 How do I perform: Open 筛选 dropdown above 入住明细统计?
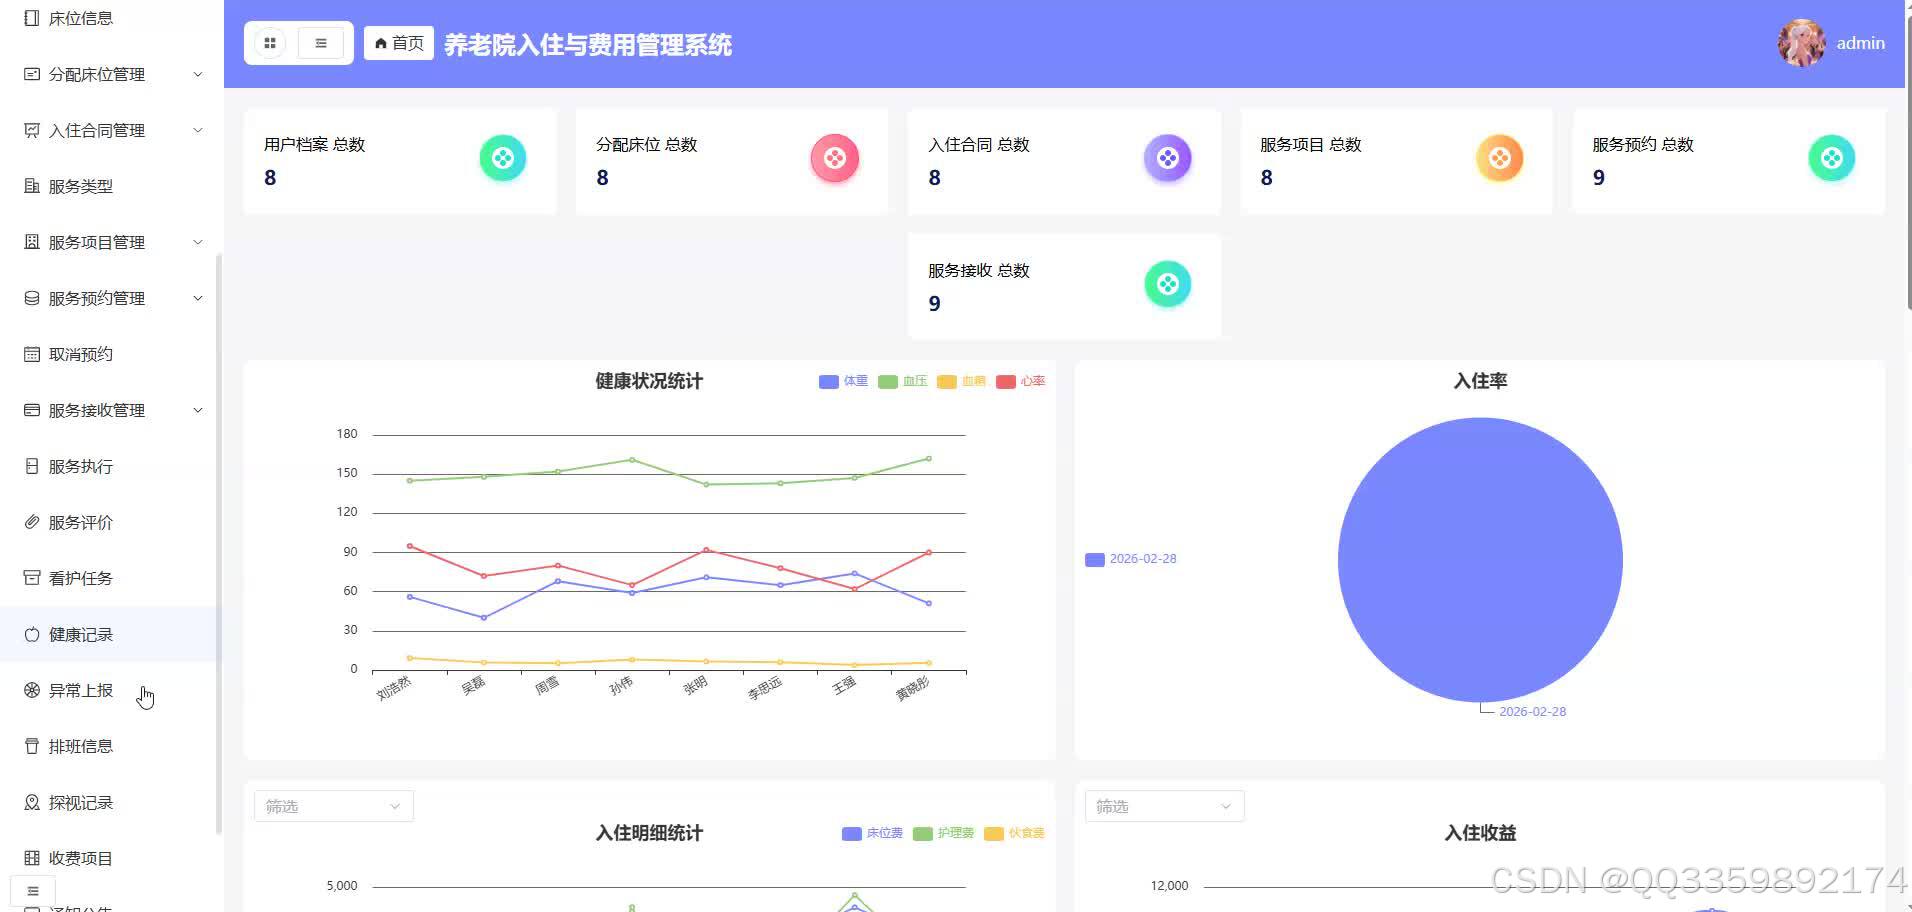pyautogui.click(x=334, y=806)
